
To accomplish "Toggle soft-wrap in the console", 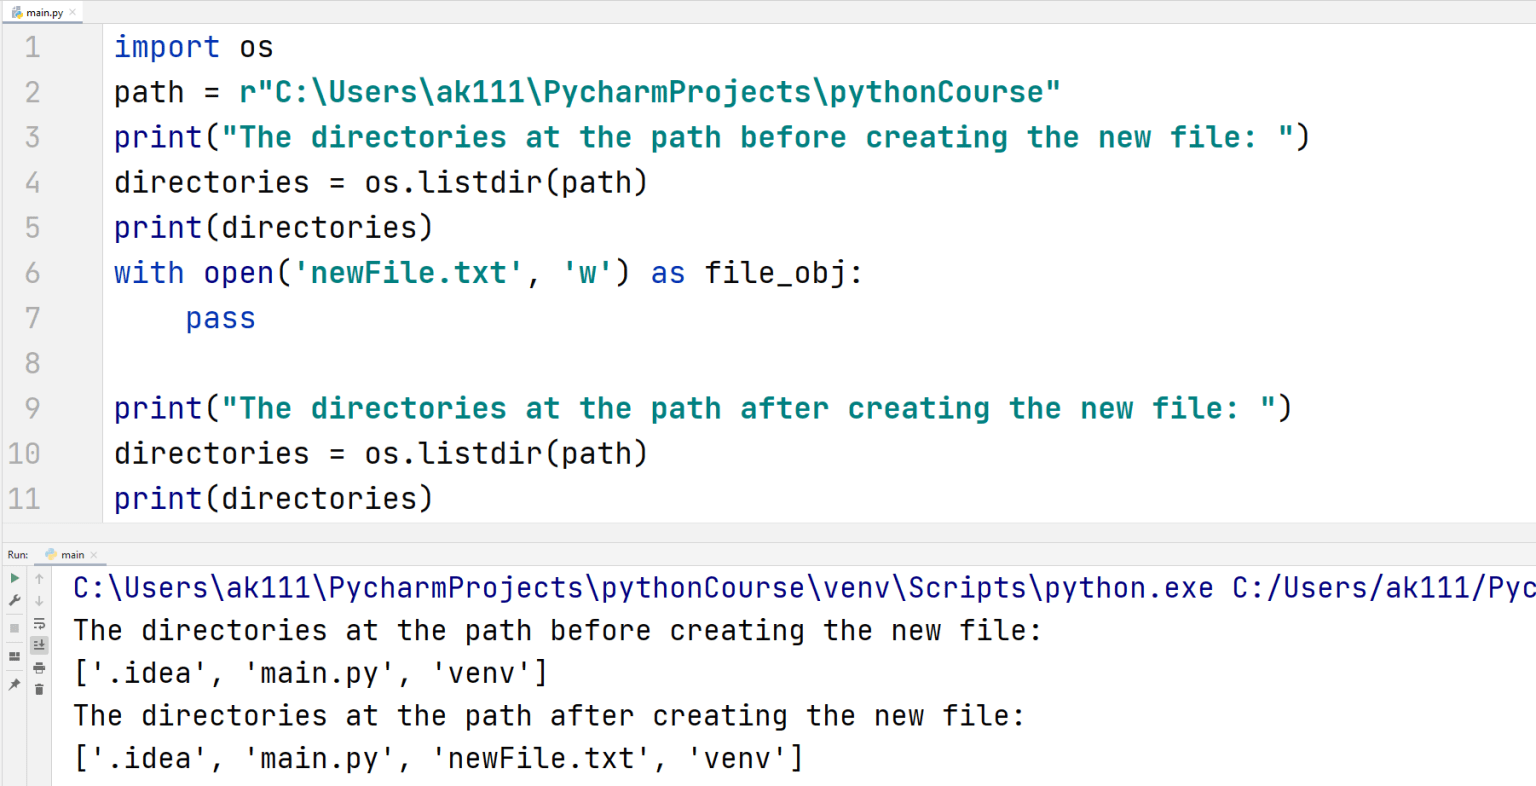I will pos(40,624).
